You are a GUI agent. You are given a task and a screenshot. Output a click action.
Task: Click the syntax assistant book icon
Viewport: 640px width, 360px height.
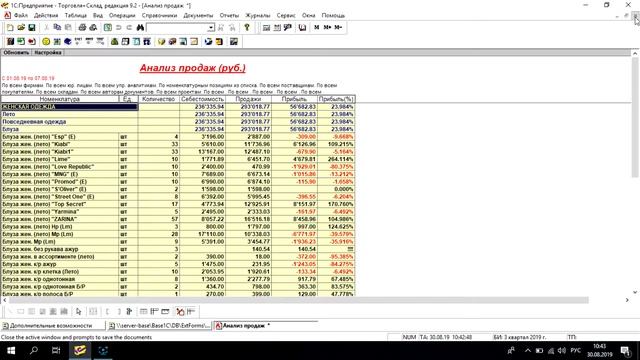click(x=302, y=27)
